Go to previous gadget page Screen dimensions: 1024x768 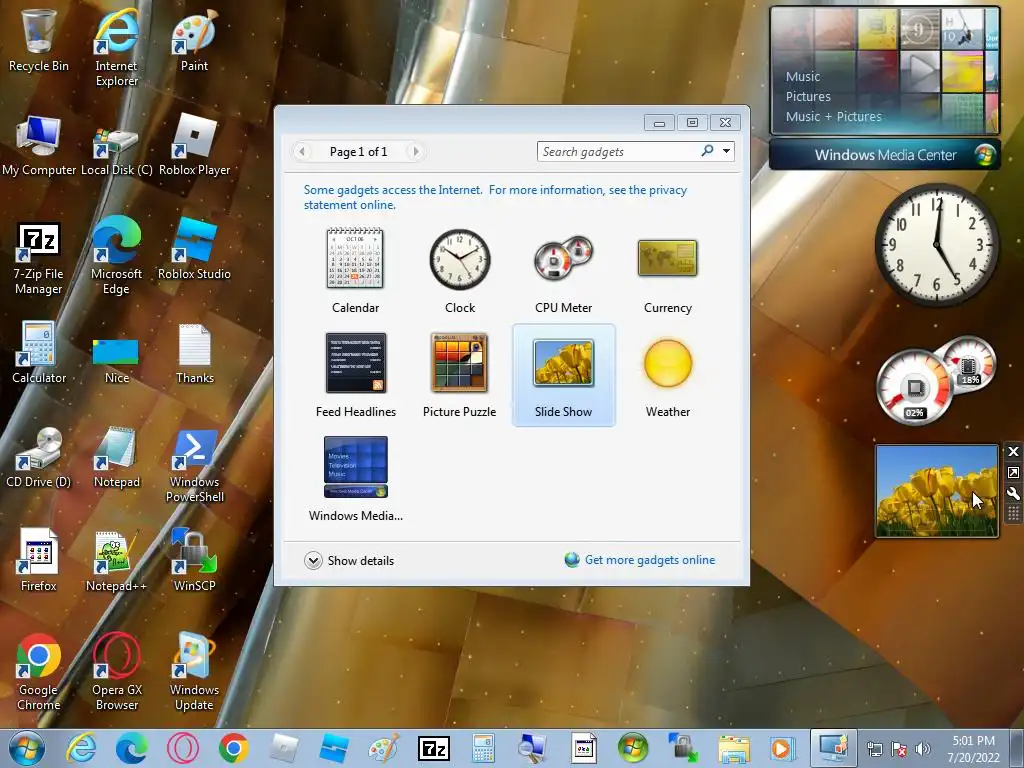[301, 152]
